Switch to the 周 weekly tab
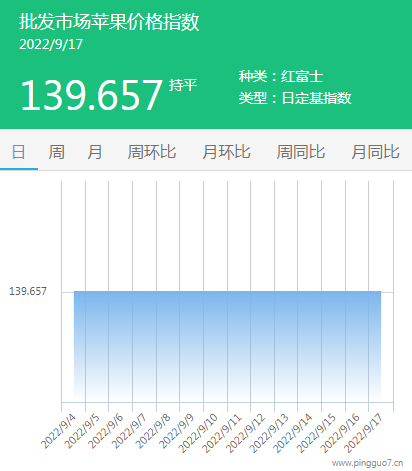 coord(56,152)
